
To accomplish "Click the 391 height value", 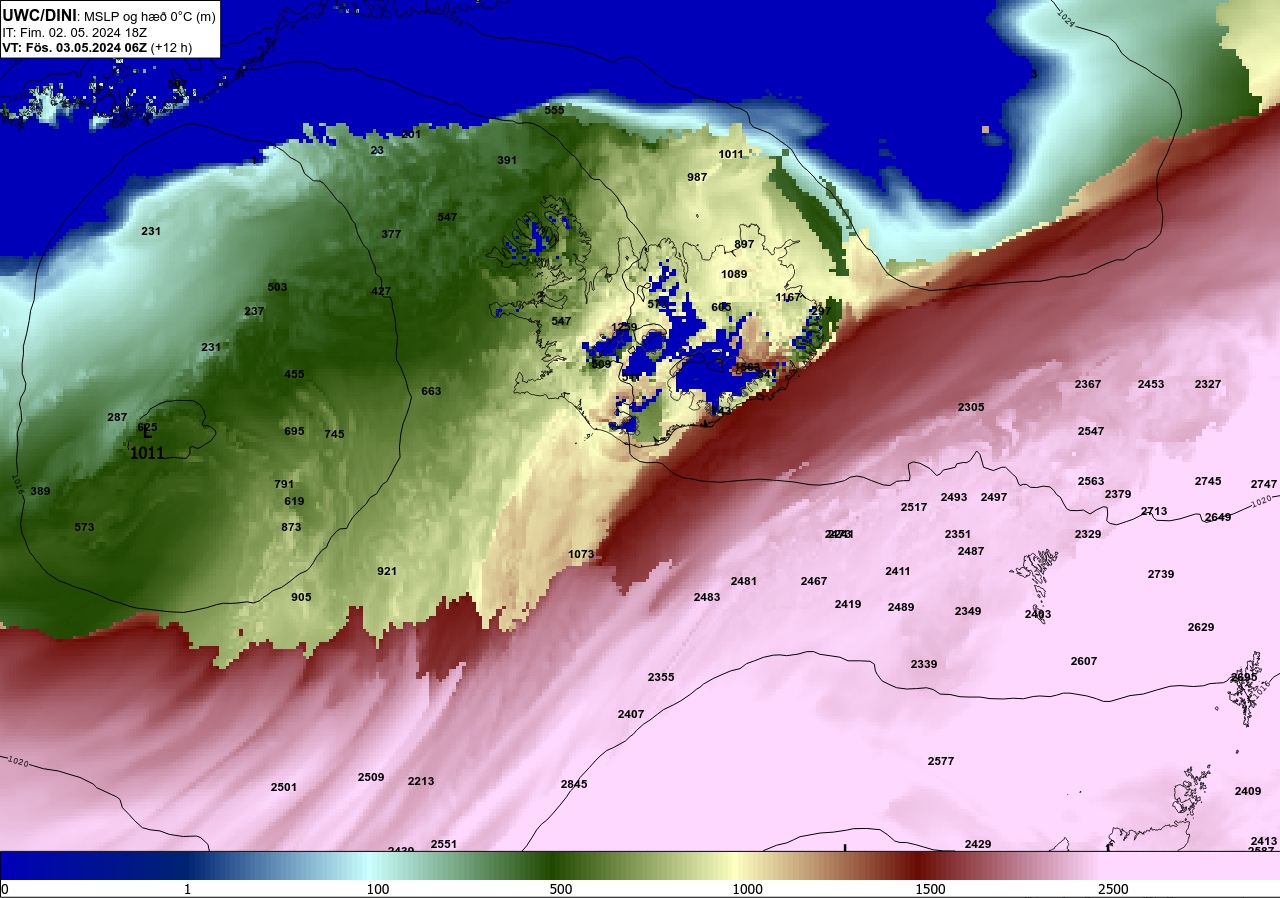I will coord(507,160).
